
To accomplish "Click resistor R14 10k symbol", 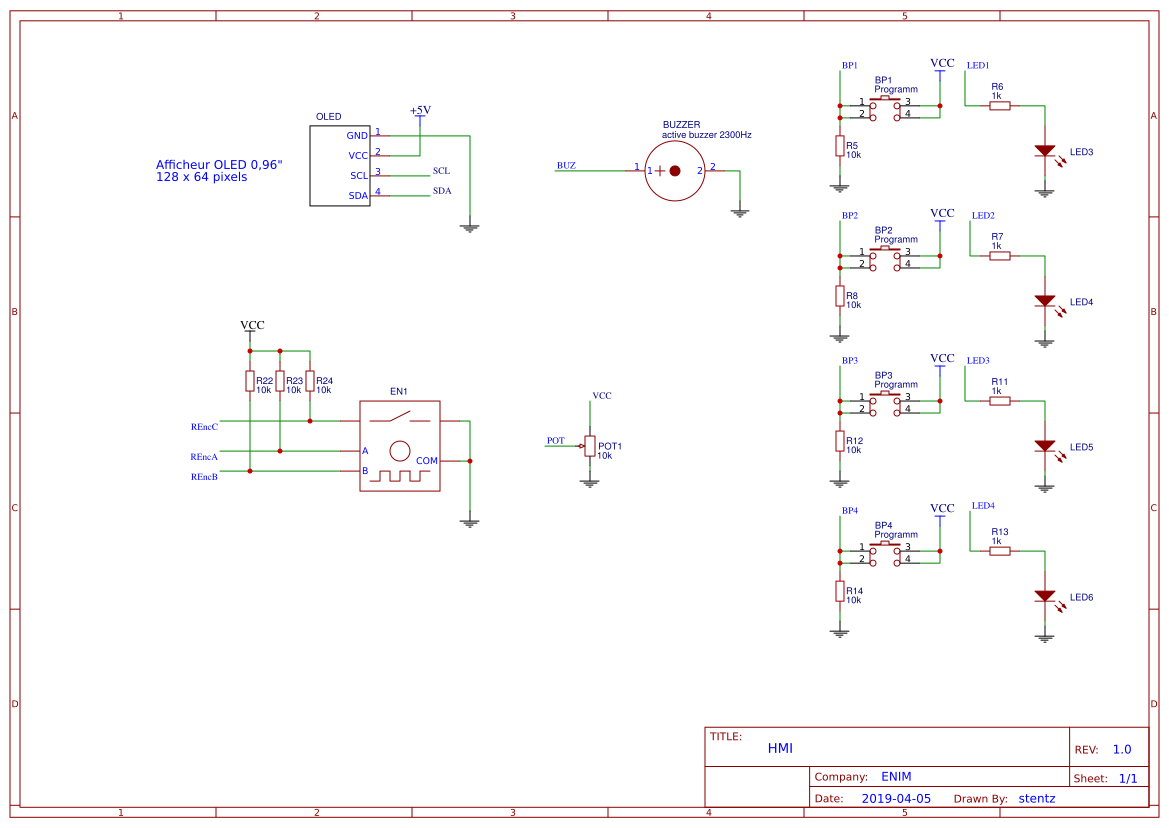I will (x=839, y=592).
